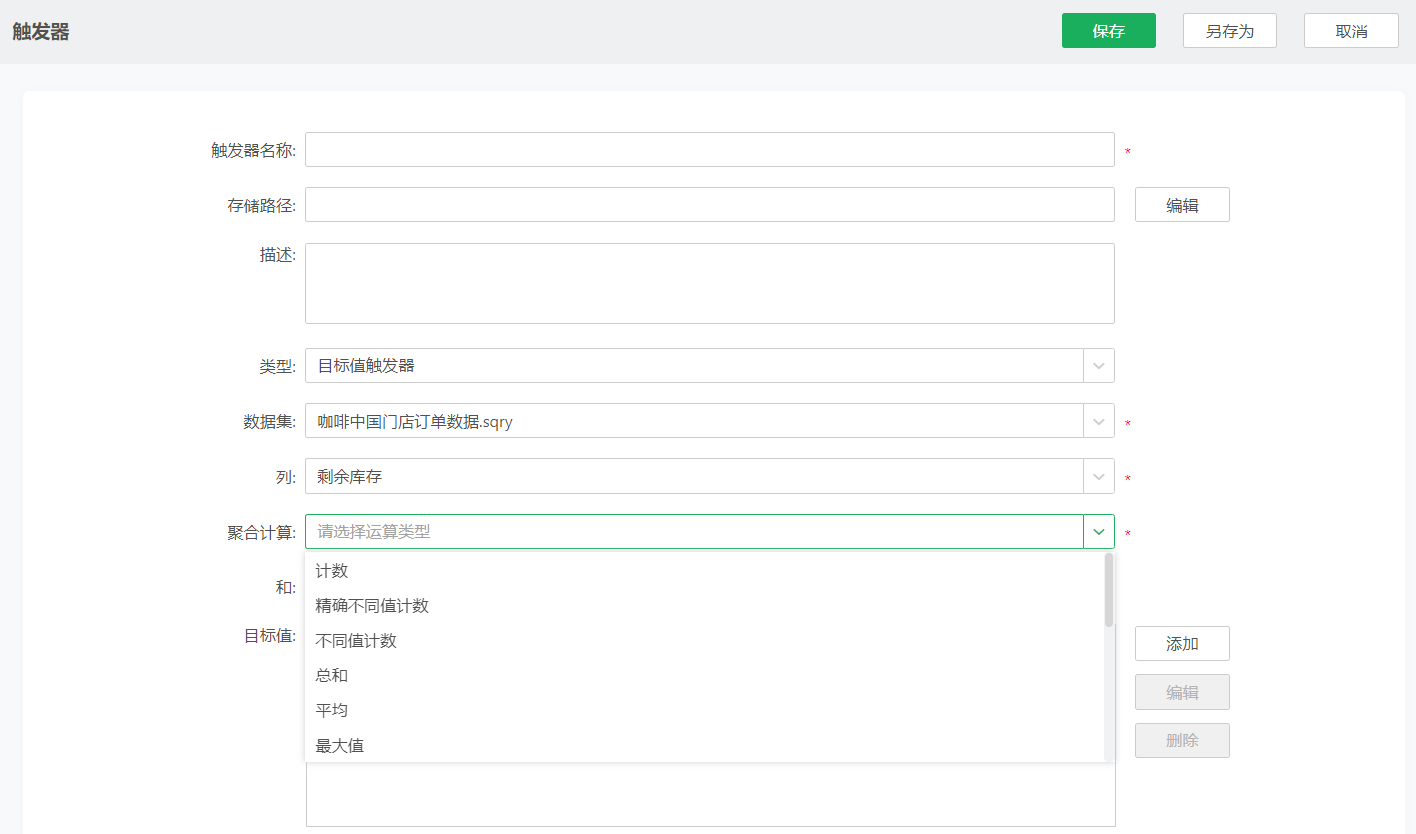Select 最大值 aggregation option
This screenshot has width=1416, height=834.
click(x=340, y=746)
